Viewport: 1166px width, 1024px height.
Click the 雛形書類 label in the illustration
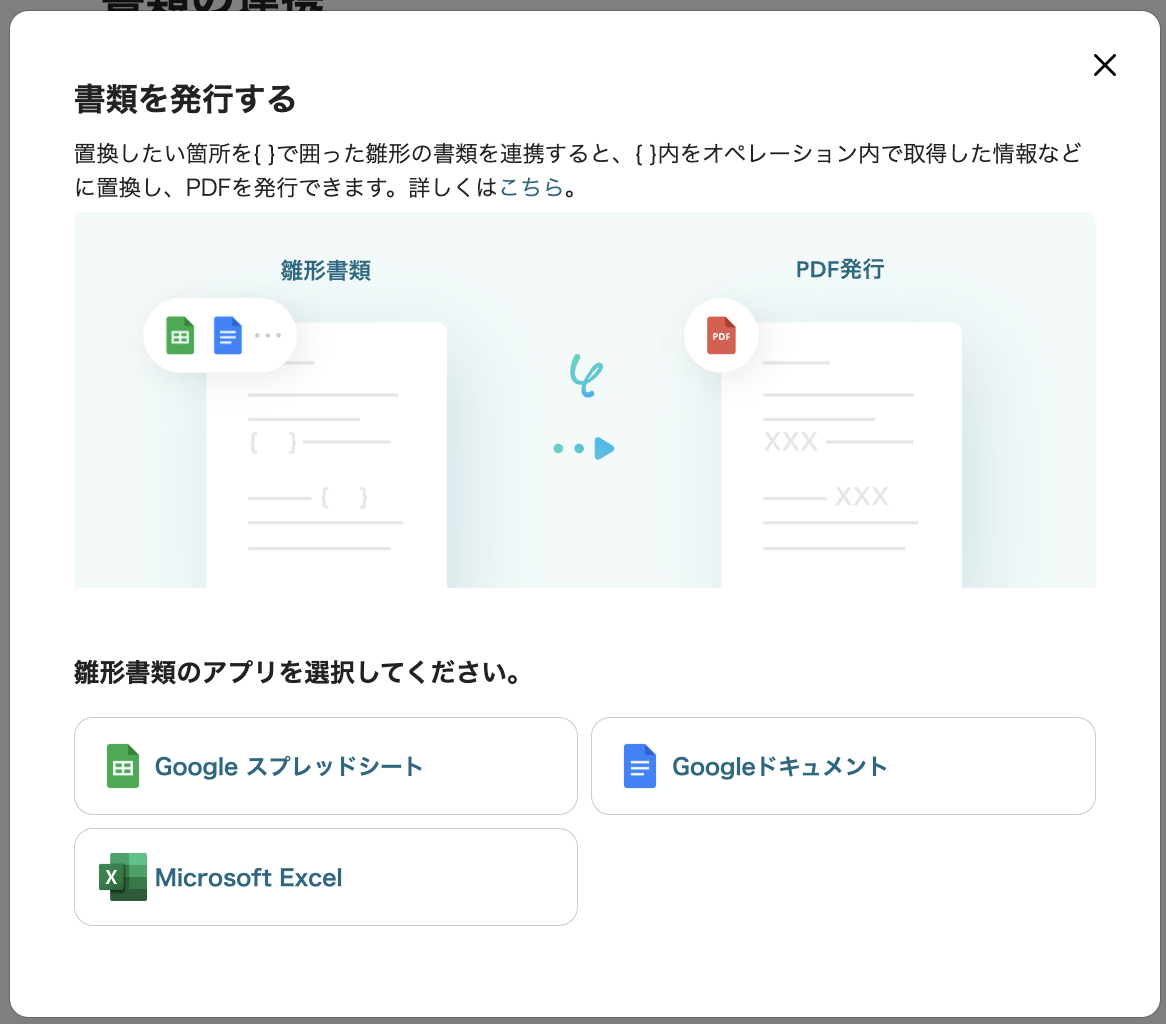326,270
